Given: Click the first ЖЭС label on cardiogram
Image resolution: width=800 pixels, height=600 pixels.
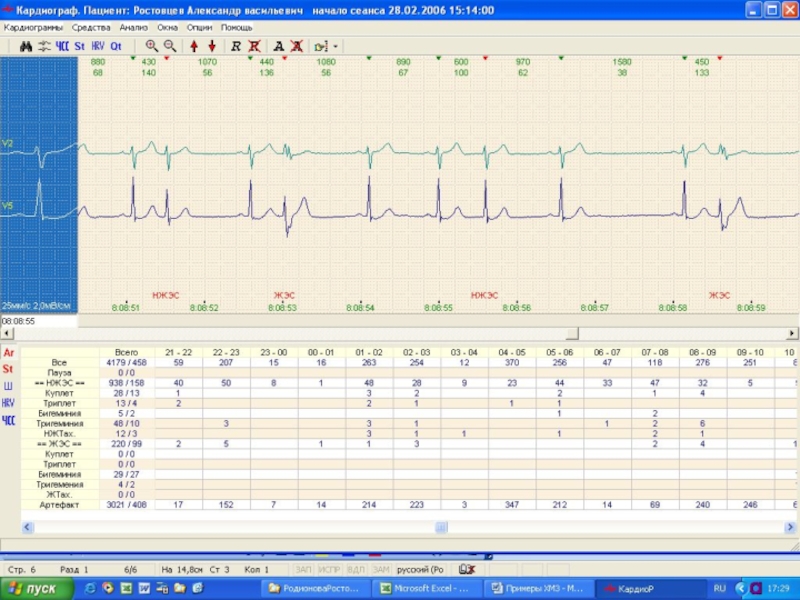Looking at the screenshot, I should [x=284, y=295].
